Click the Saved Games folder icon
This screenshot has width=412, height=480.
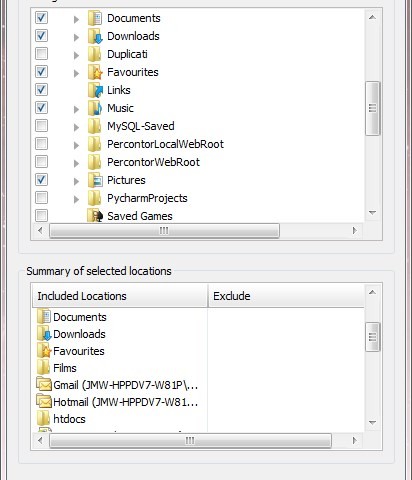pos(95,216)
